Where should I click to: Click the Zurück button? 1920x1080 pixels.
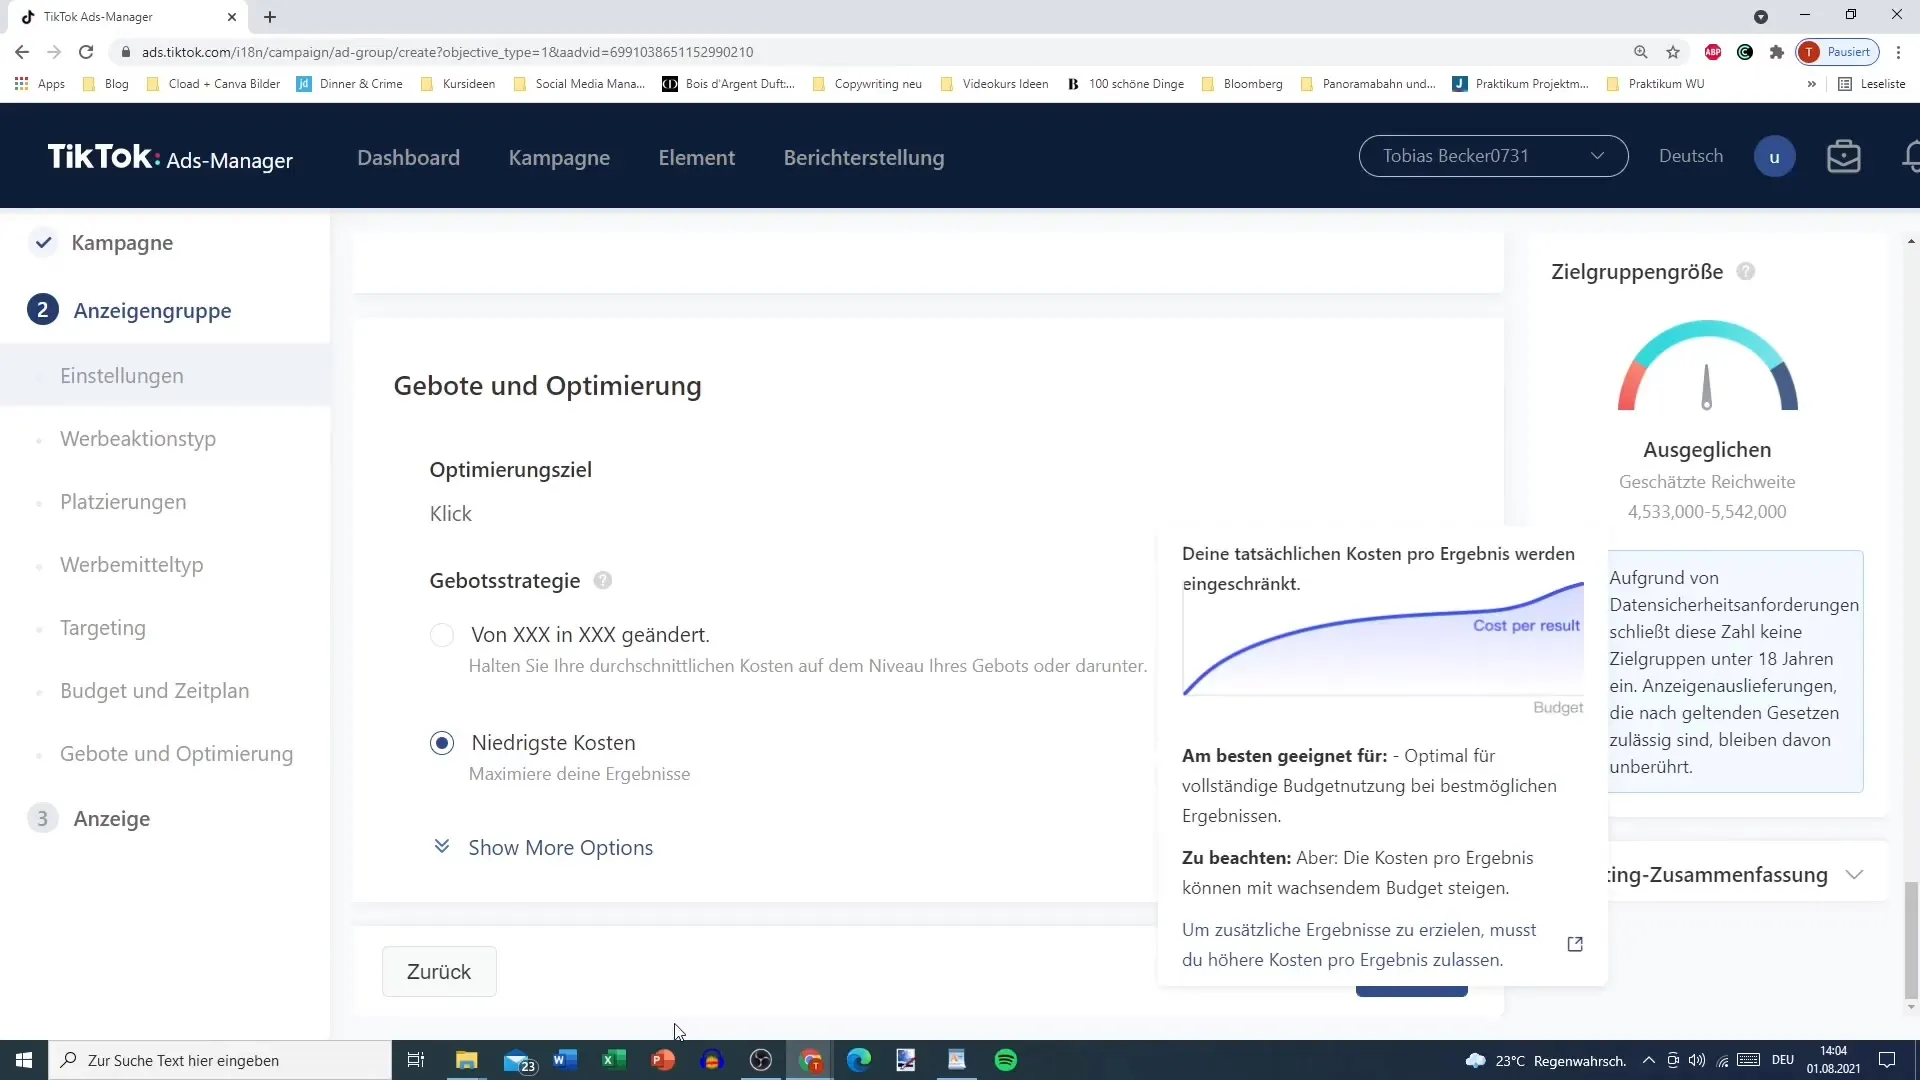click(439, 972)
